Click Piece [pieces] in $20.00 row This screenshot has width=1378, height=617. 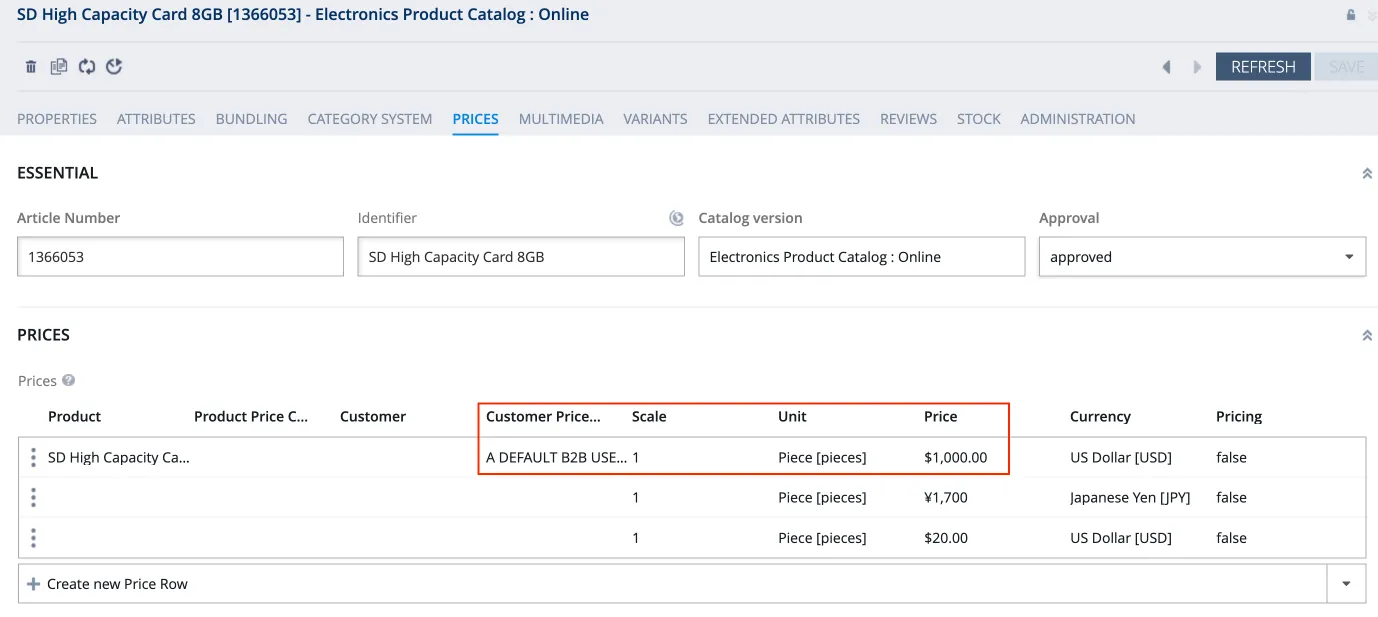822,537
